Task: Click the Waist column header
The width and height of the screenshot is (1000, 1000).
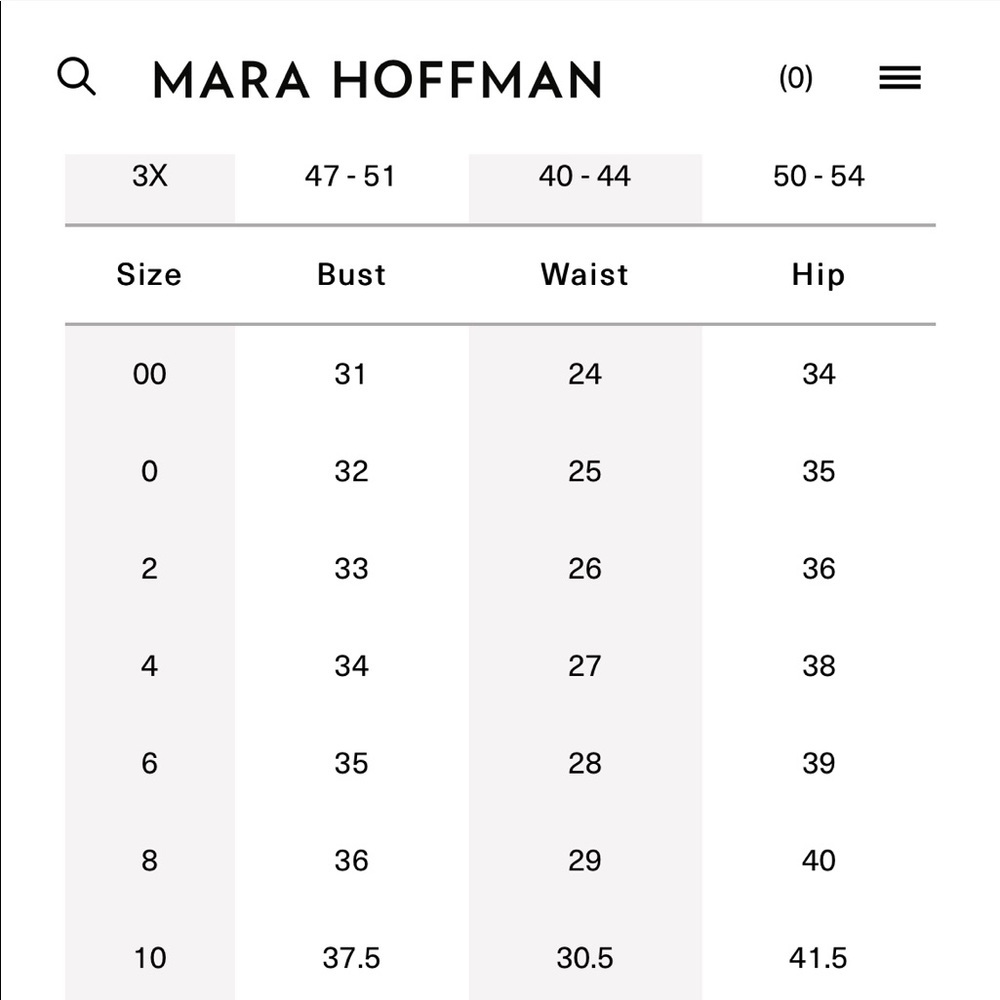Action: point(585,274)
